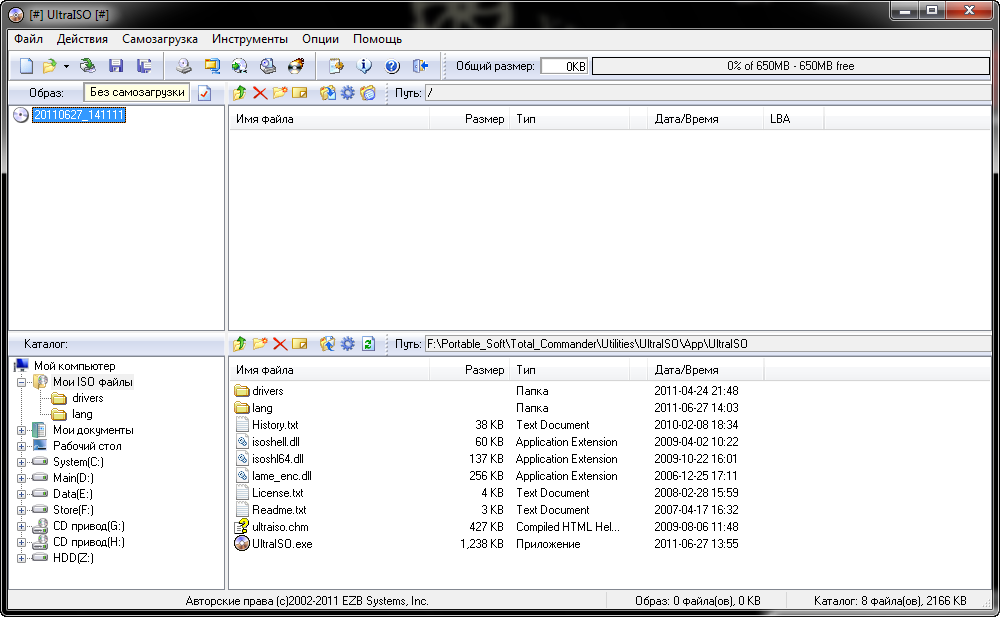Click the refresh icon in catalog toolbar

tap(368, 344)
